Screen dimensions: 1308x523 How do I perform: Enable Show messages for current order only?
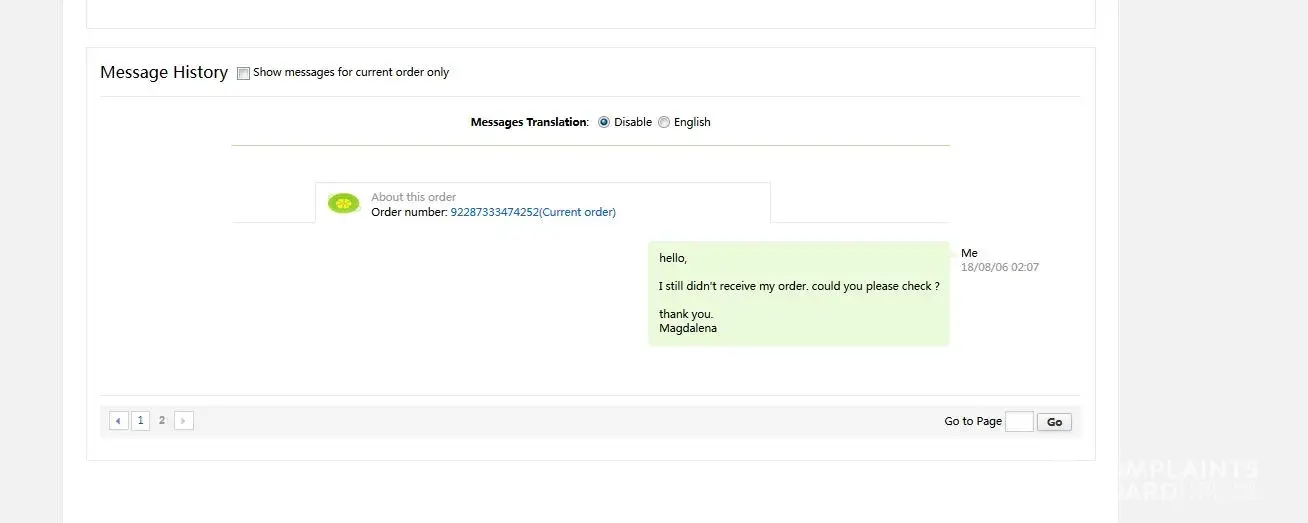coord(243,73)
